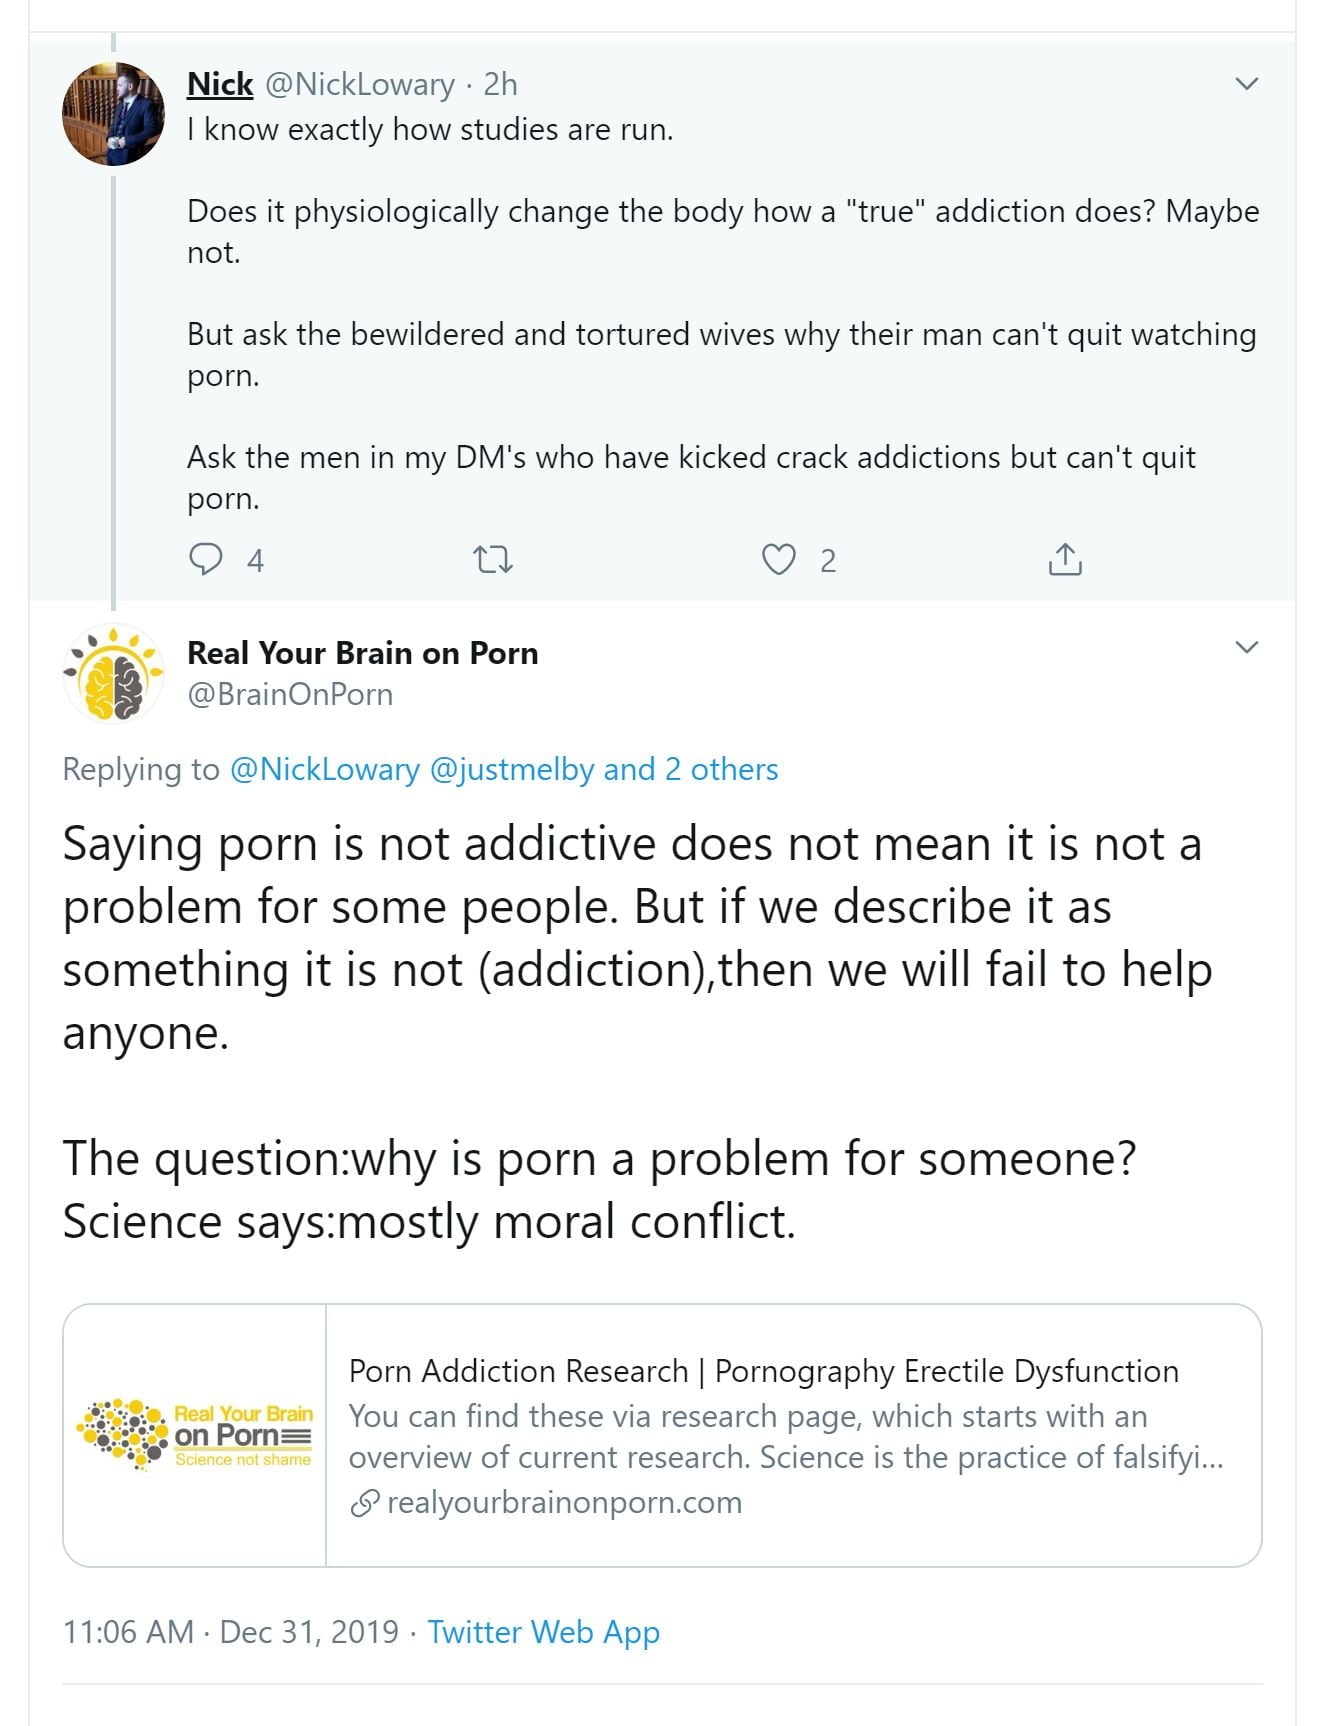This screenshot has height=1726, width=1324.
Task: Expand the "and 2 others" link
Action: tap(690, 769)
